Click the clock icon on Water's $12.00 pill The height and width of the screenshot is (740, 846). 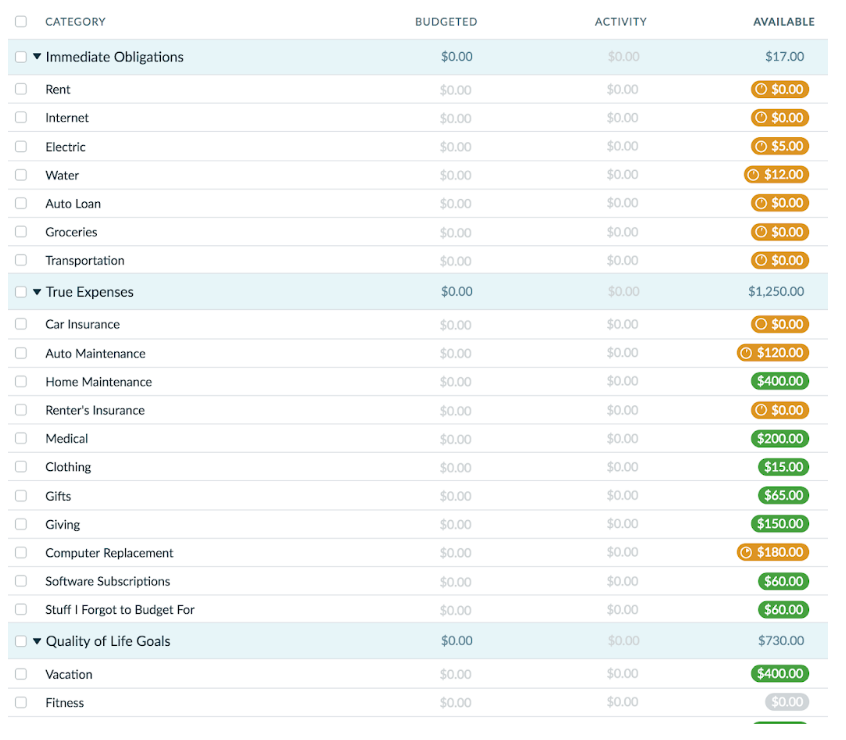[x=752, y=174]
